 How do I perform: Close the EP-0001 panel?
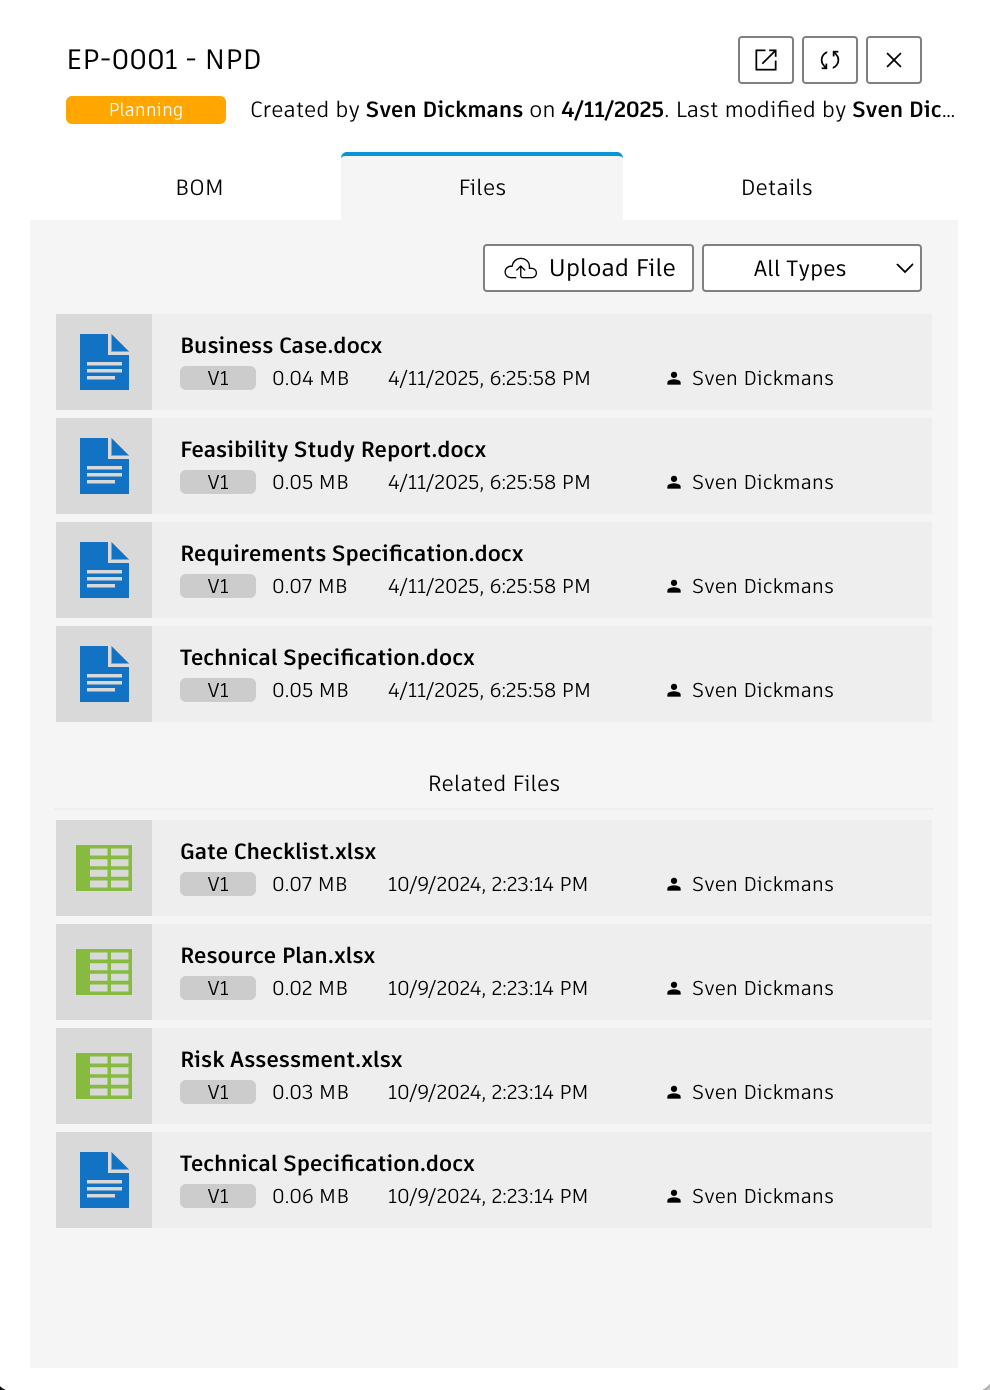(893, 60)
